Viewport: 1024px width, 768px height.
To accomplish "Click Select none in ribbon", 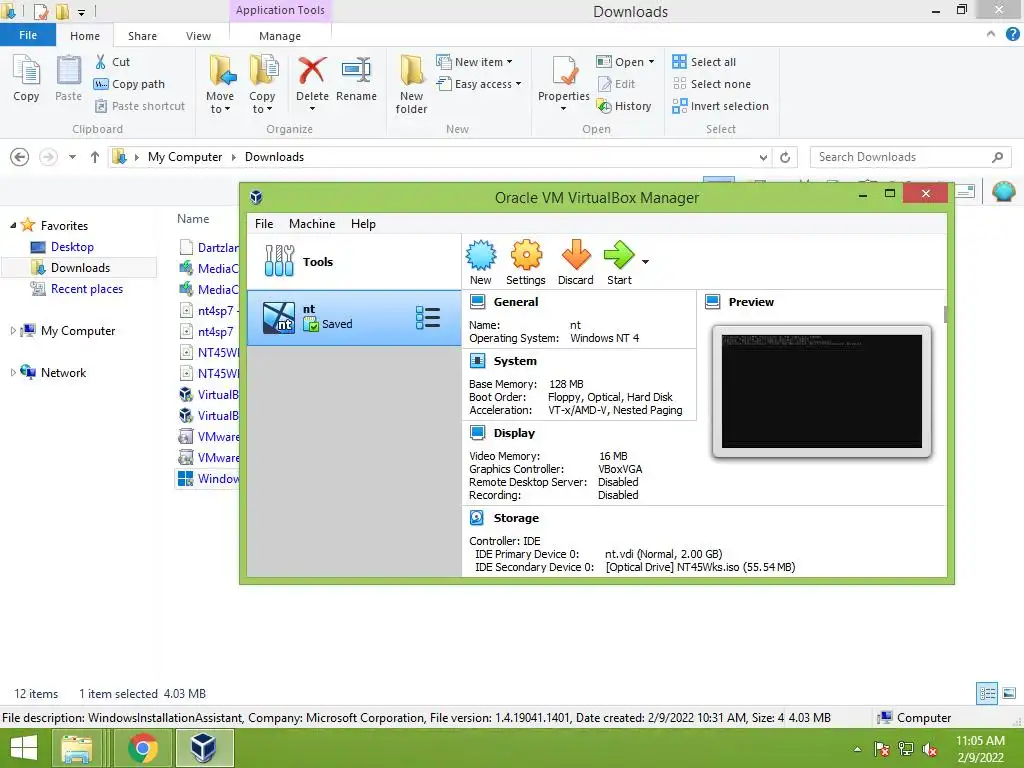I will [711, 84].
